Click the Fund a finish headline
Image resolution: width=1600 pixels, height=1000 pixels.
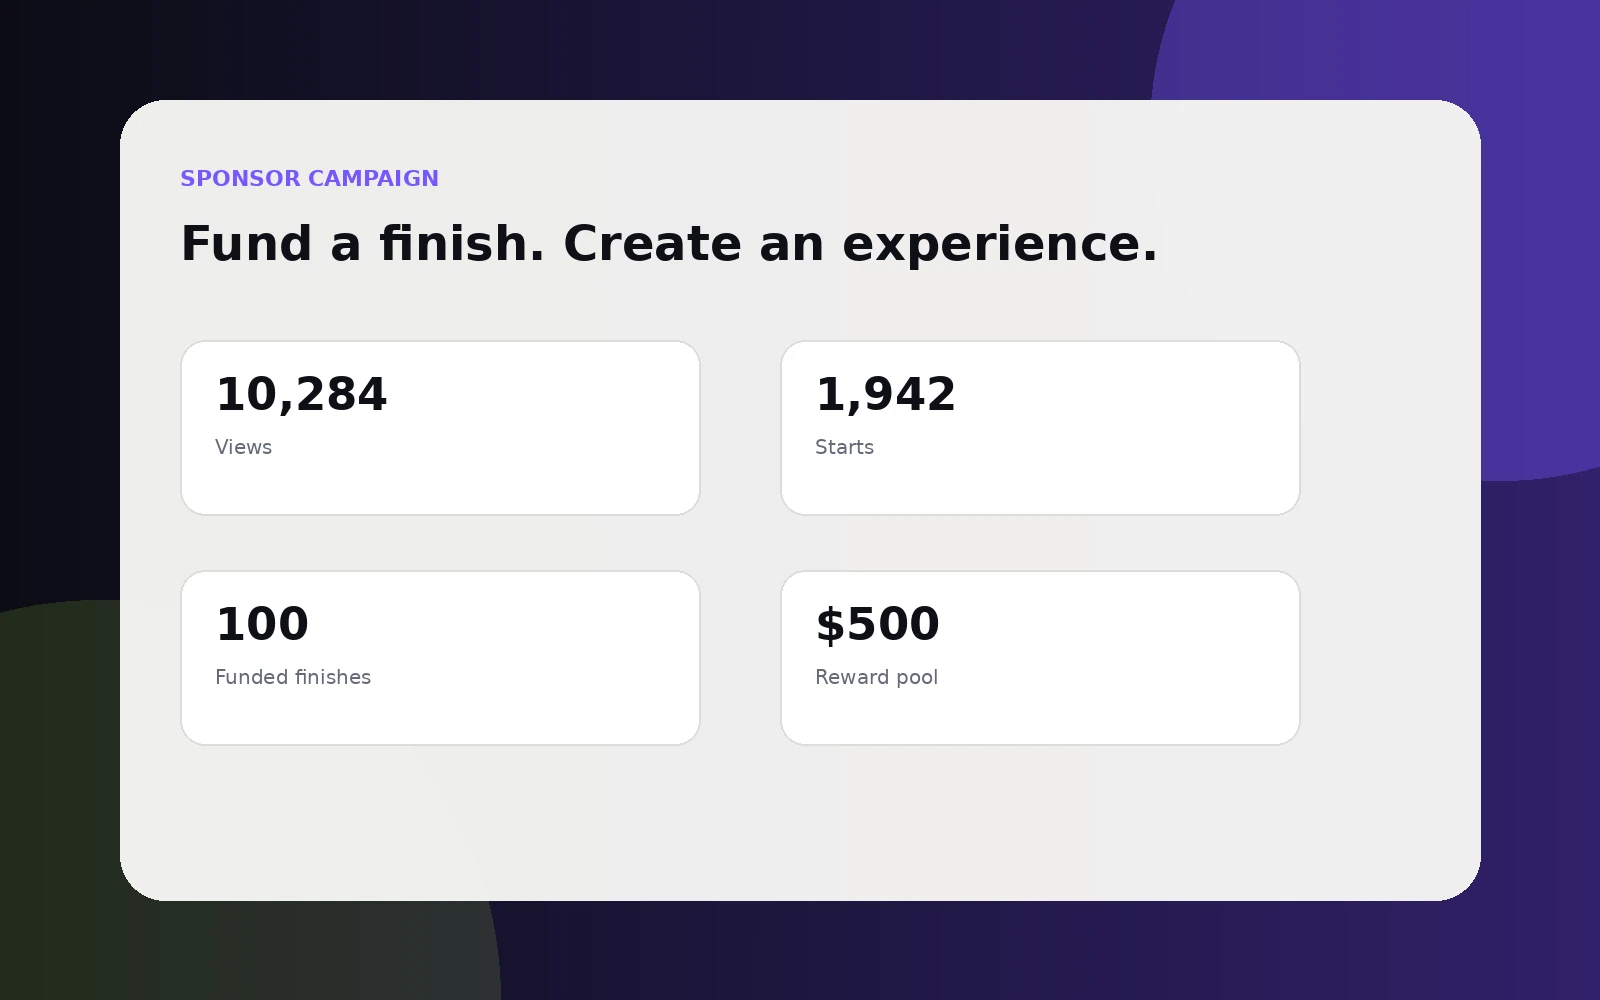click(x=669, y=244)
